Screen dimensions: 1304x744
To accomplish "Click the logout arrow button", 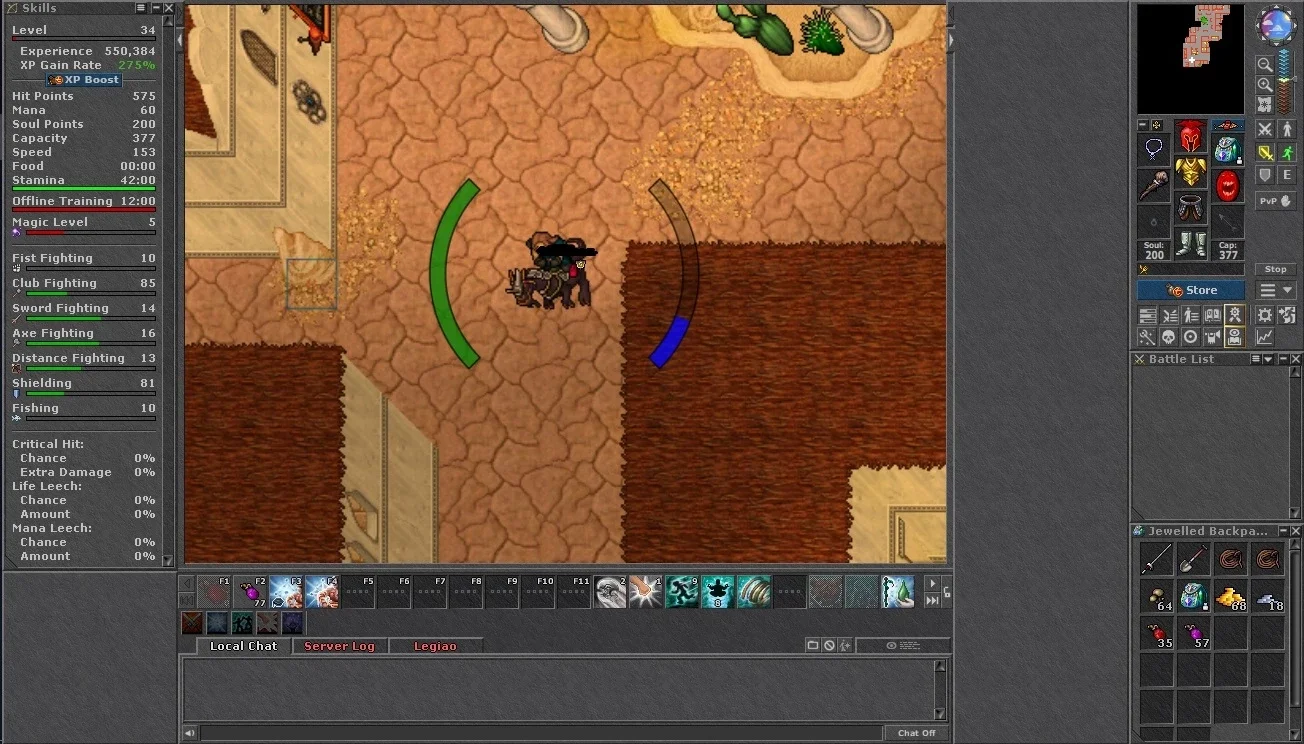I will (1287, 315).
